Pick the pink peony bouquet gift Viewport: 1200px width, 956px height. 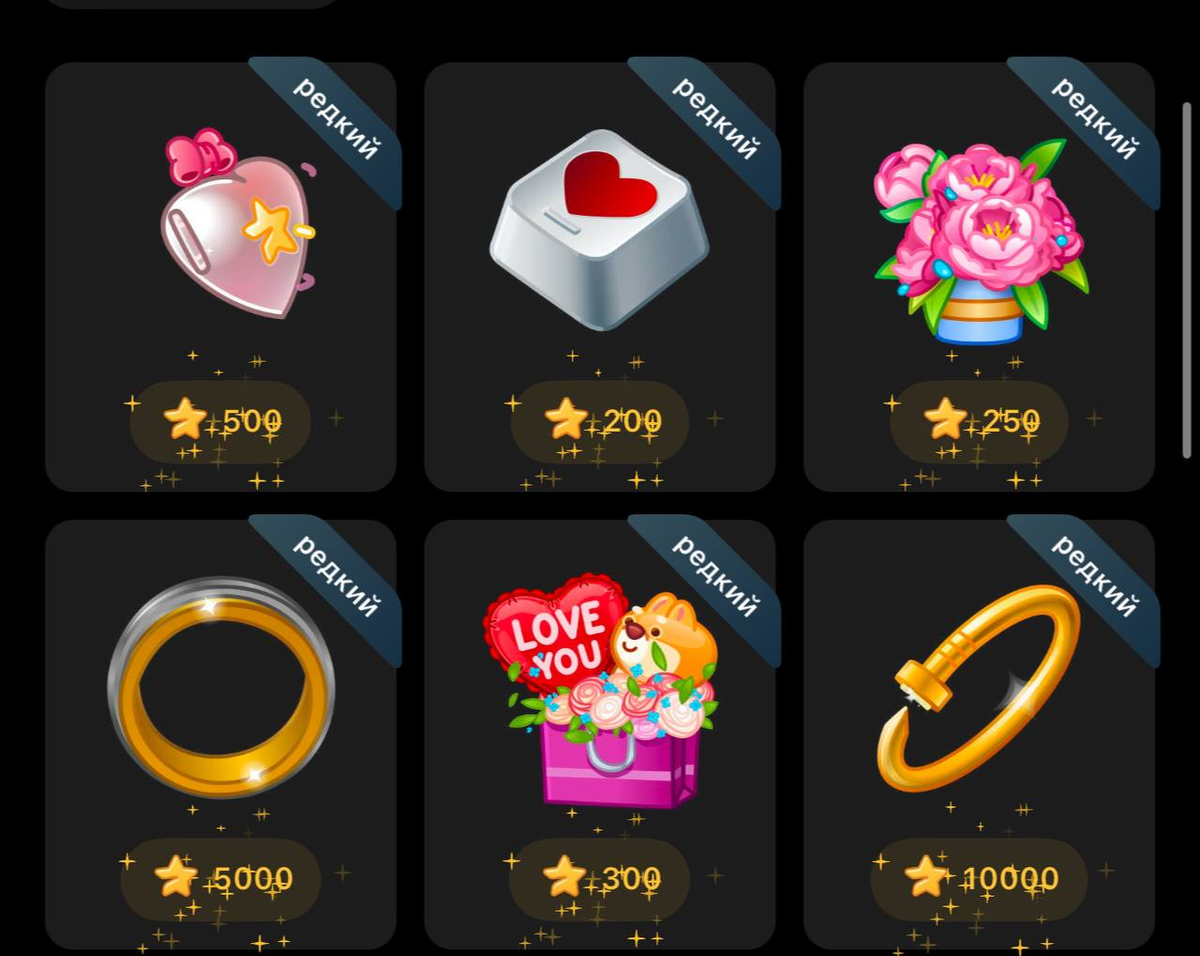pos(979,240)
